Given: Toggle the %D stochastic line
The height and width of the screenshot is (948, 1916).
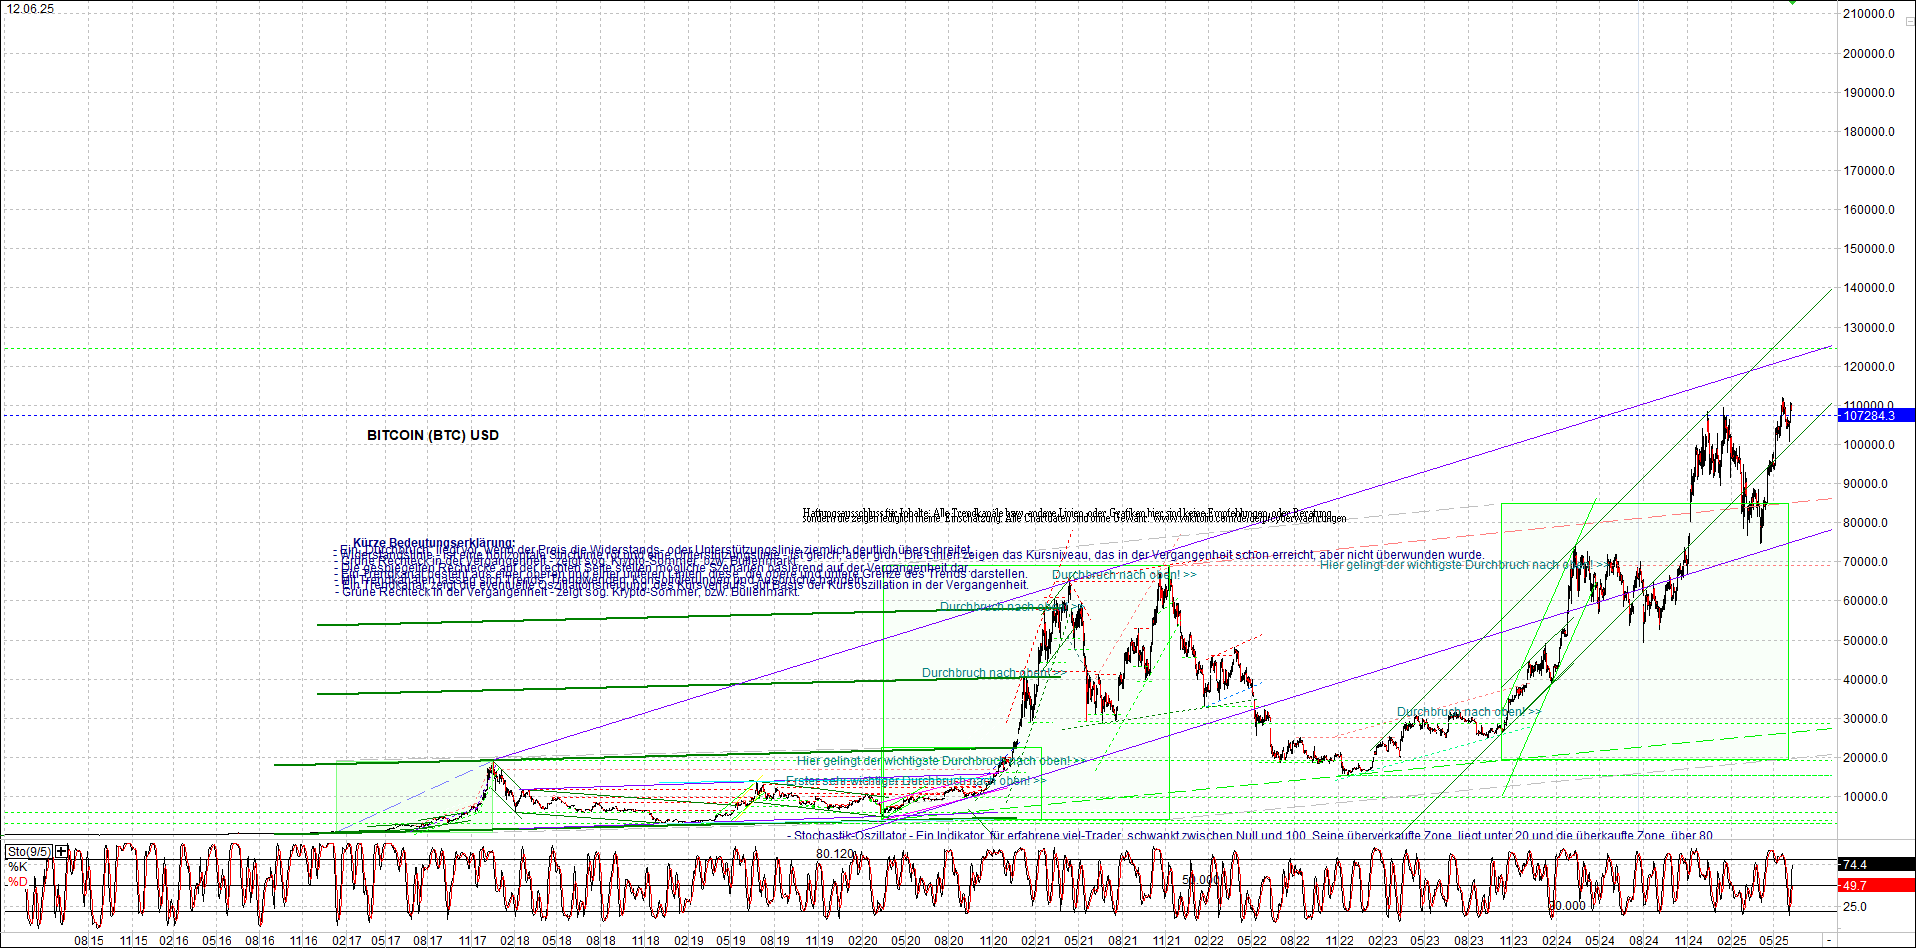Looking at the screenshot, I should [17, 883].
